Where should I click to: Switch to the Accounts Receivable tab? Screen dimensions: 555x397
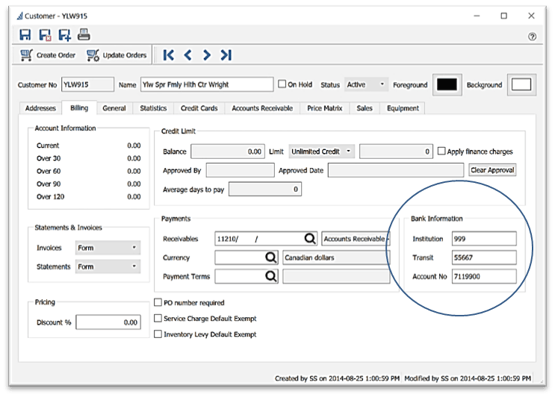(x=262, y=108)
